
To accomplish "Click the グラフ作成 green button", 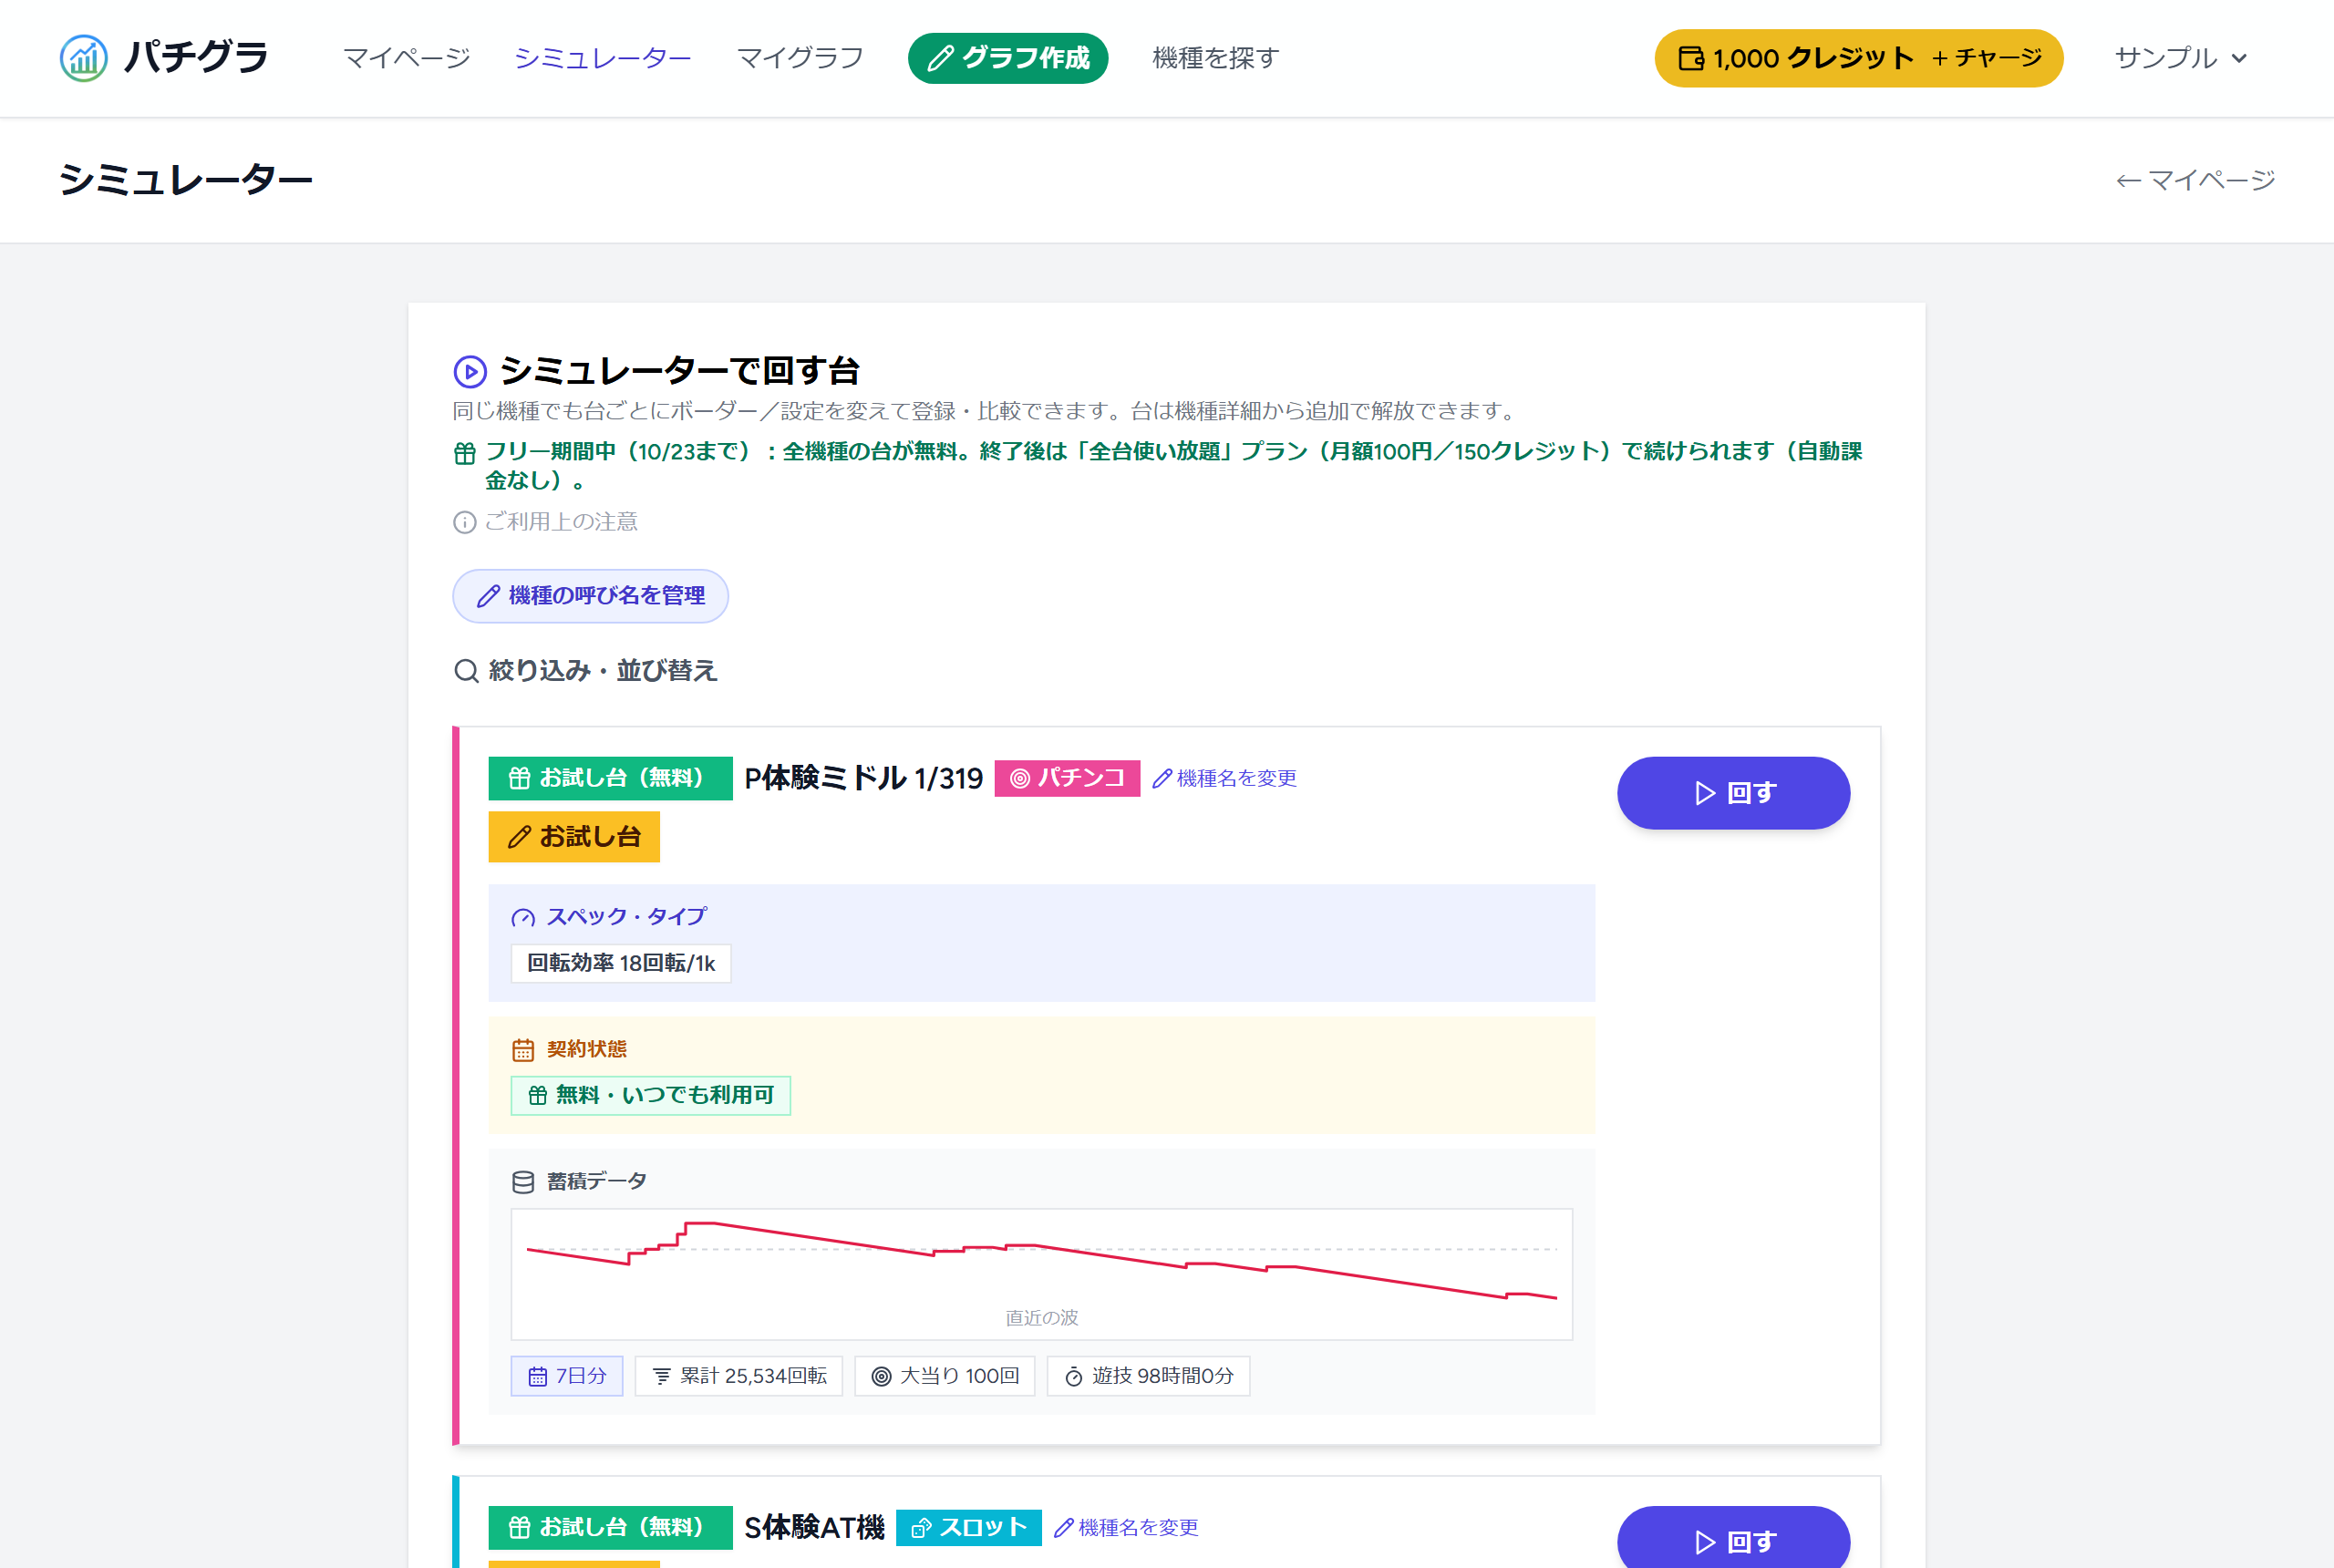I will (1008, 58).
